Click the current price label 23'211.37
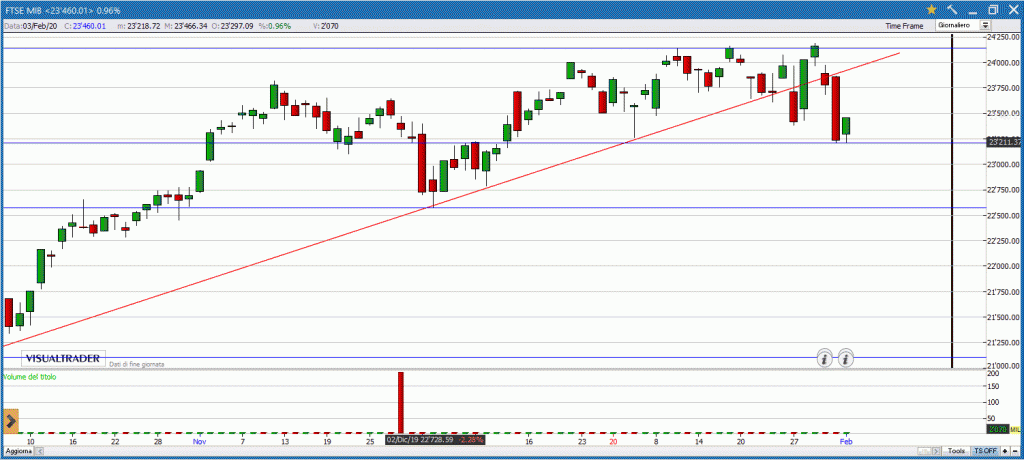Image resolution: width=1024 pixels, height=460 pixels. click(x=1004, y=142)
